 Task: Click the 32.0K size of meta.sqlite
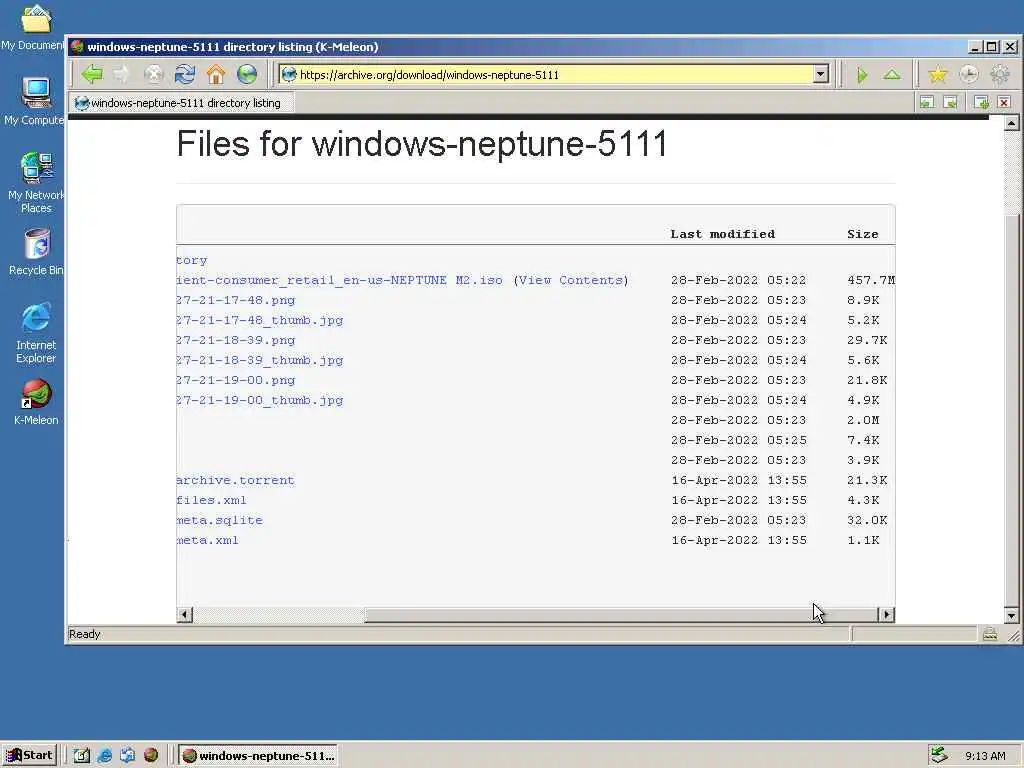pos(867,520)
